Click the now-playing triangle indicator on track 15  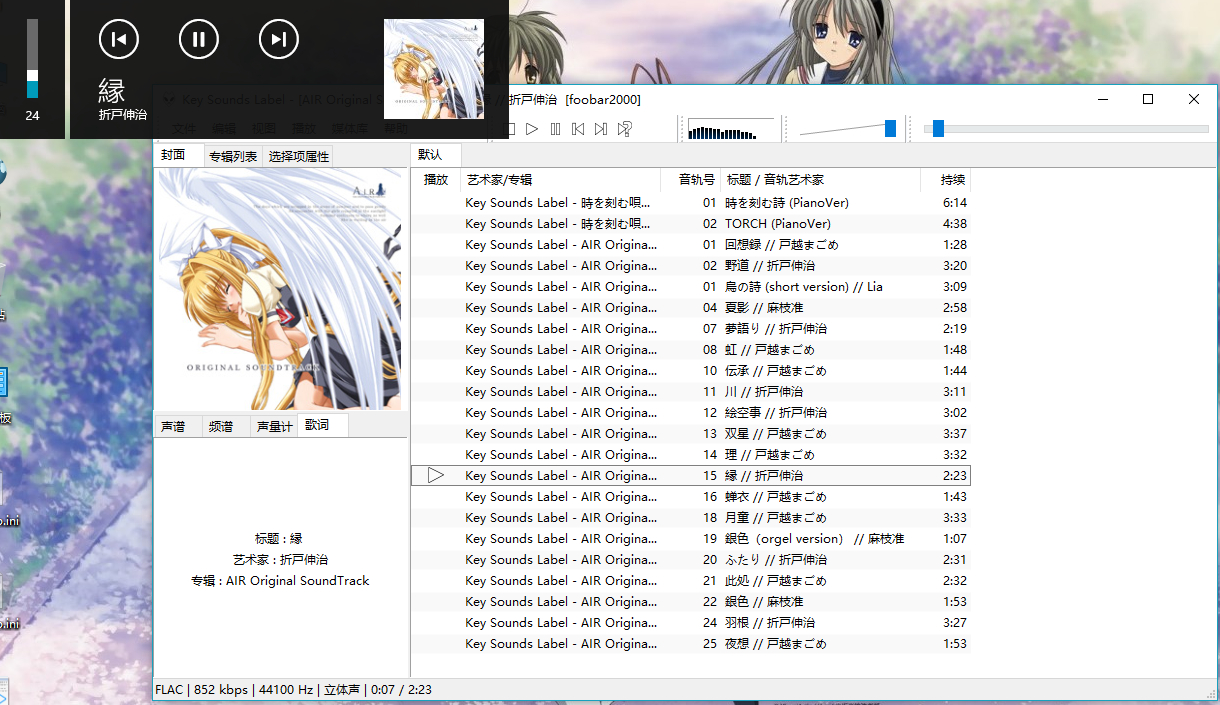436,476
